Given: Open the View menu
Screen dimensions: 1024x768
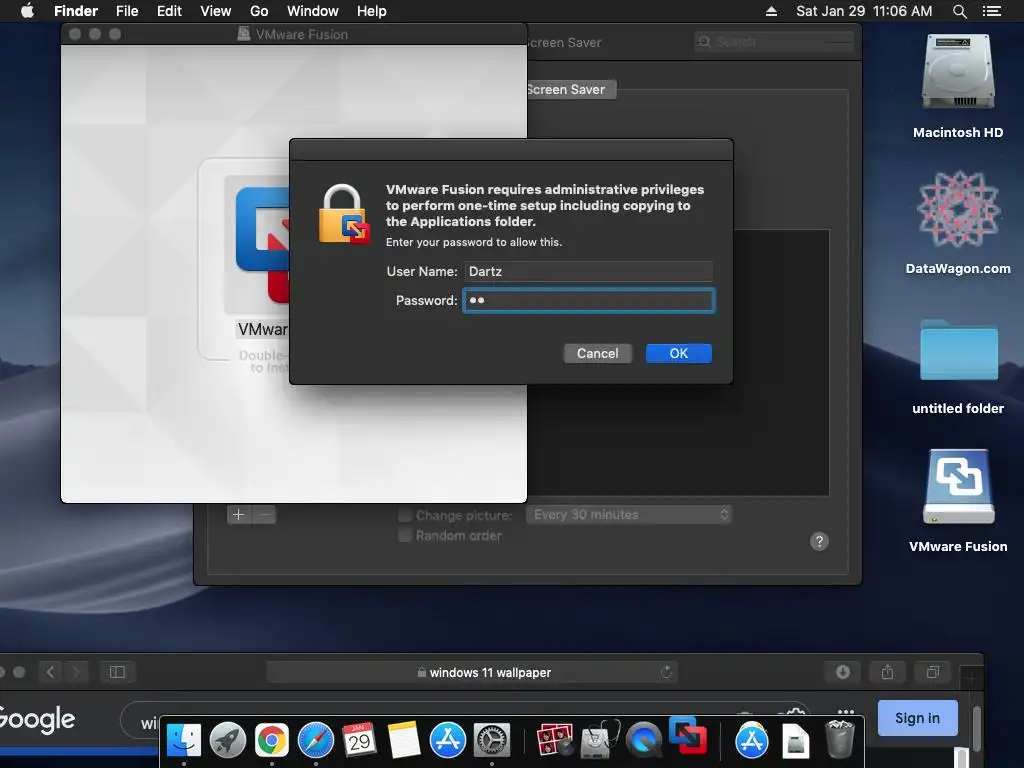Looking at the screenshot, I should [216, 11].
